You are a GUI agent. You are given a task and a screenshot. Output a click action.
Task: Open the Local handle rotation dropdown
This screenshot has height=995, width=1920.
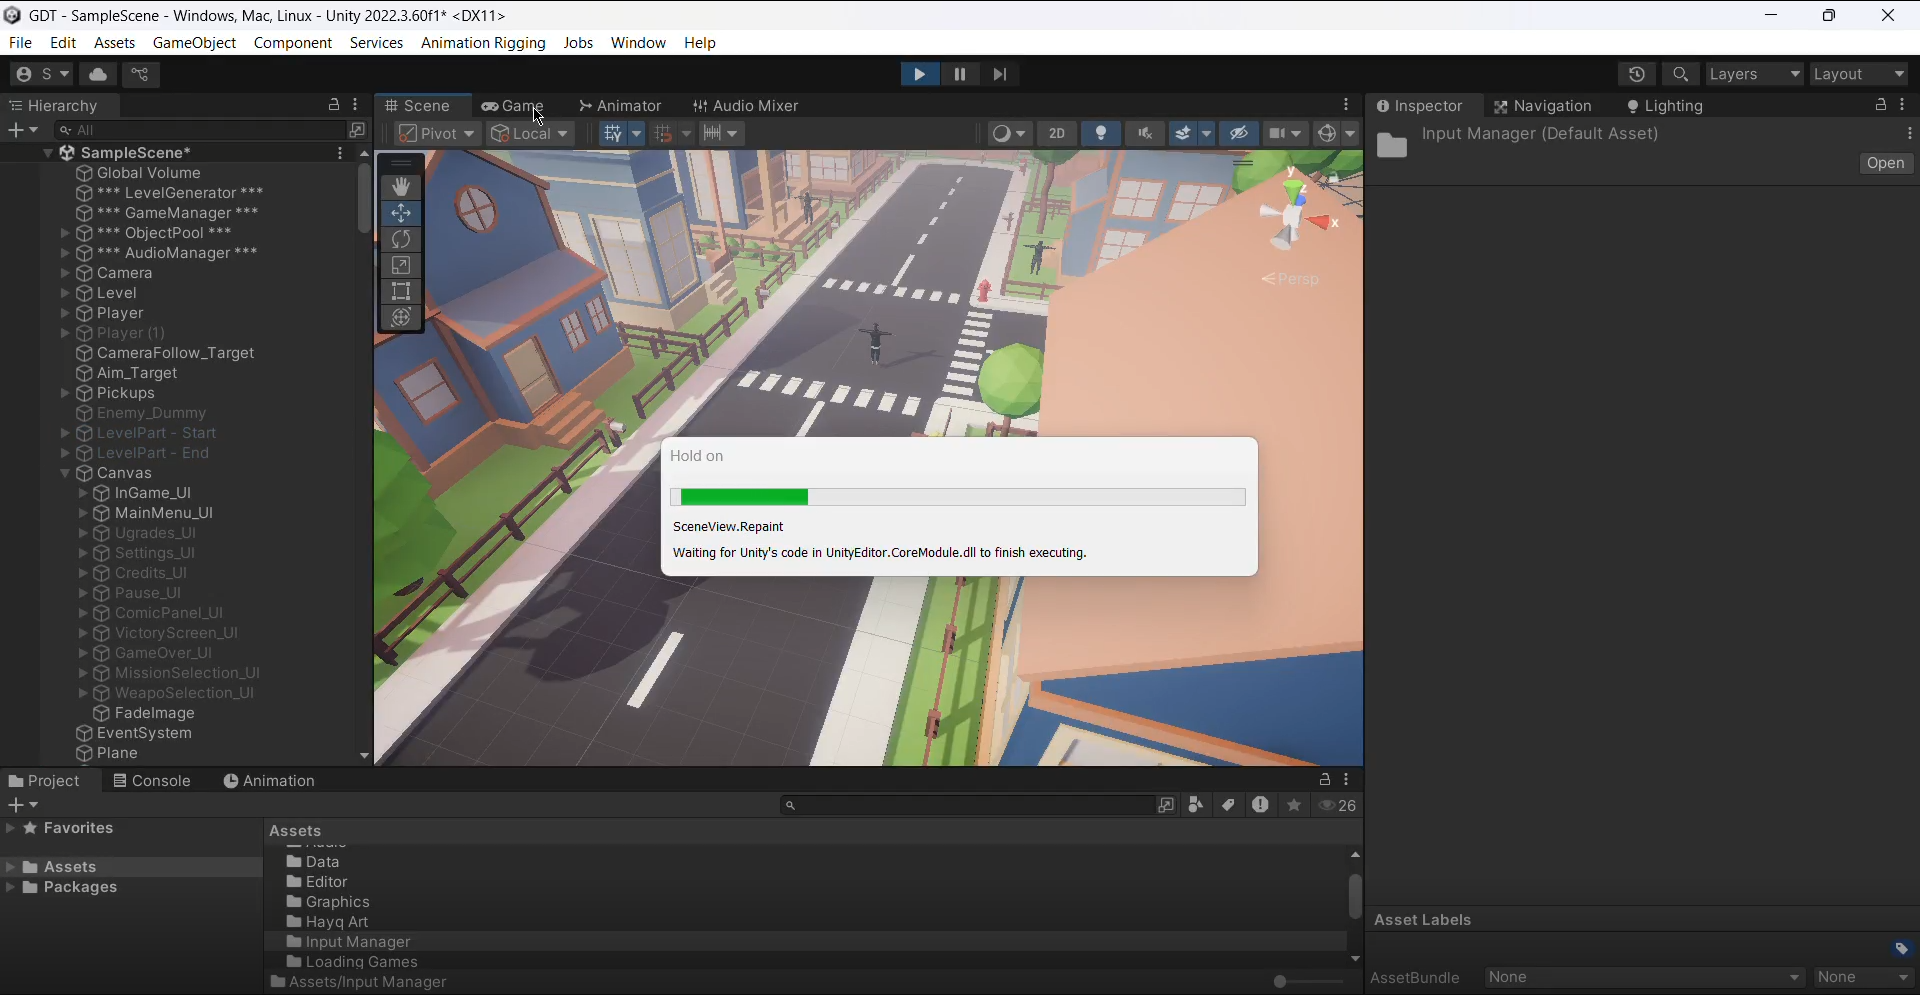[530, 133]
